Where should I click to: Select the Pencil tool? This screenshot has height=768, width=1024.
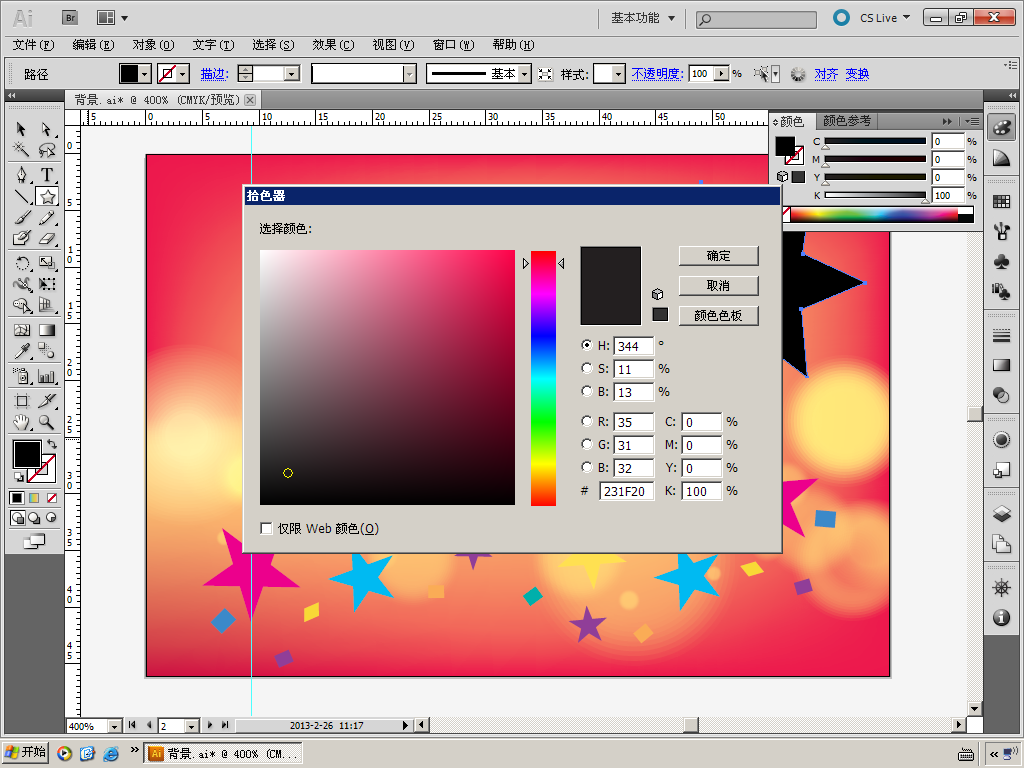pos(46,217)
